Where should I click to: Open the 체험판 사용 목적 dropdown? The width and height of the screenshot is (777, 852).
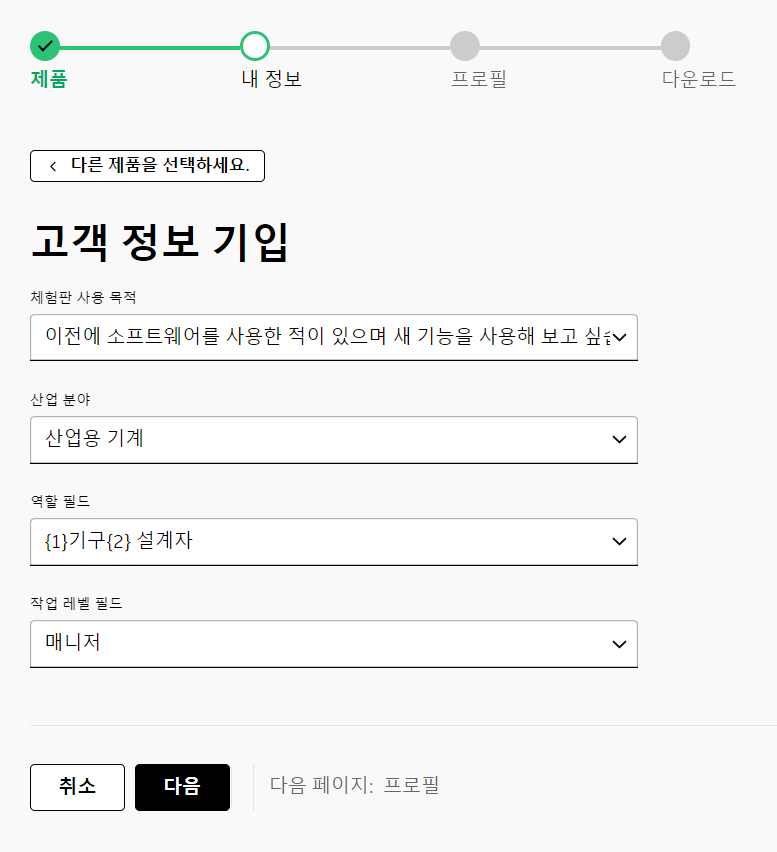pos(334,337)
